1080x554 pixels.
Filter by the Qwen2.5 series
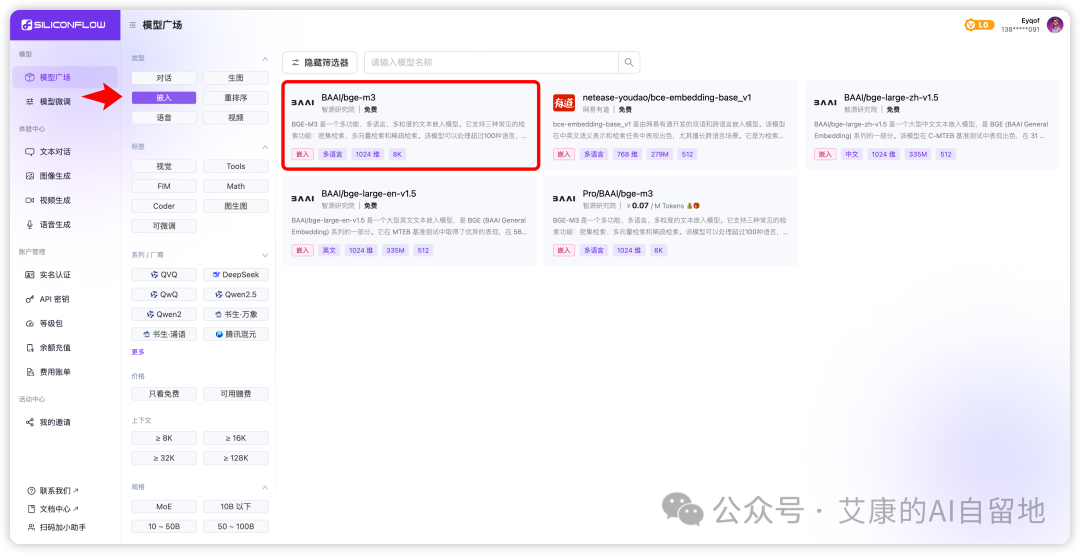[236, 294]
